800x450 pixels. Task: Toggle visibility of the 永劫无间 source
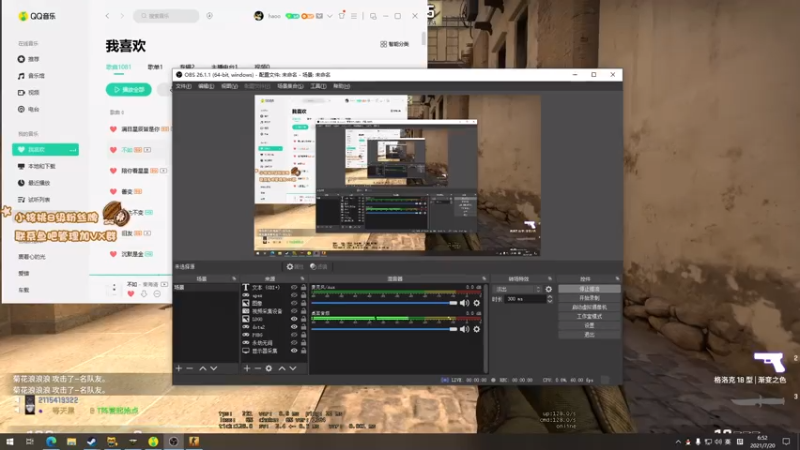click(294, 343)
